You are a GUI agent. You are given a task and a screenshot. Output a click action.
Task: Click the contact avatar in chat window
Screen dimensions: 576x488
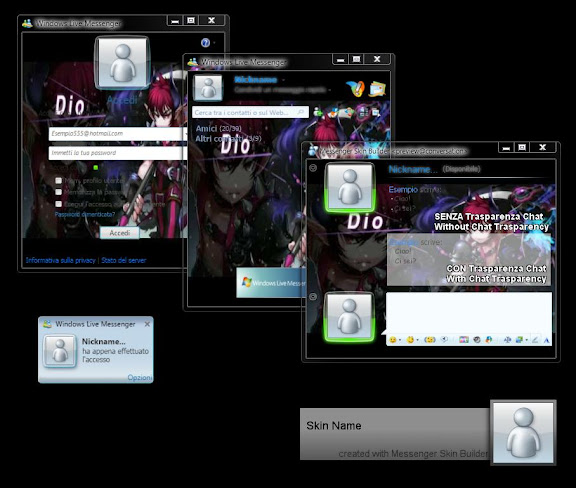click(x=350, y=187)
